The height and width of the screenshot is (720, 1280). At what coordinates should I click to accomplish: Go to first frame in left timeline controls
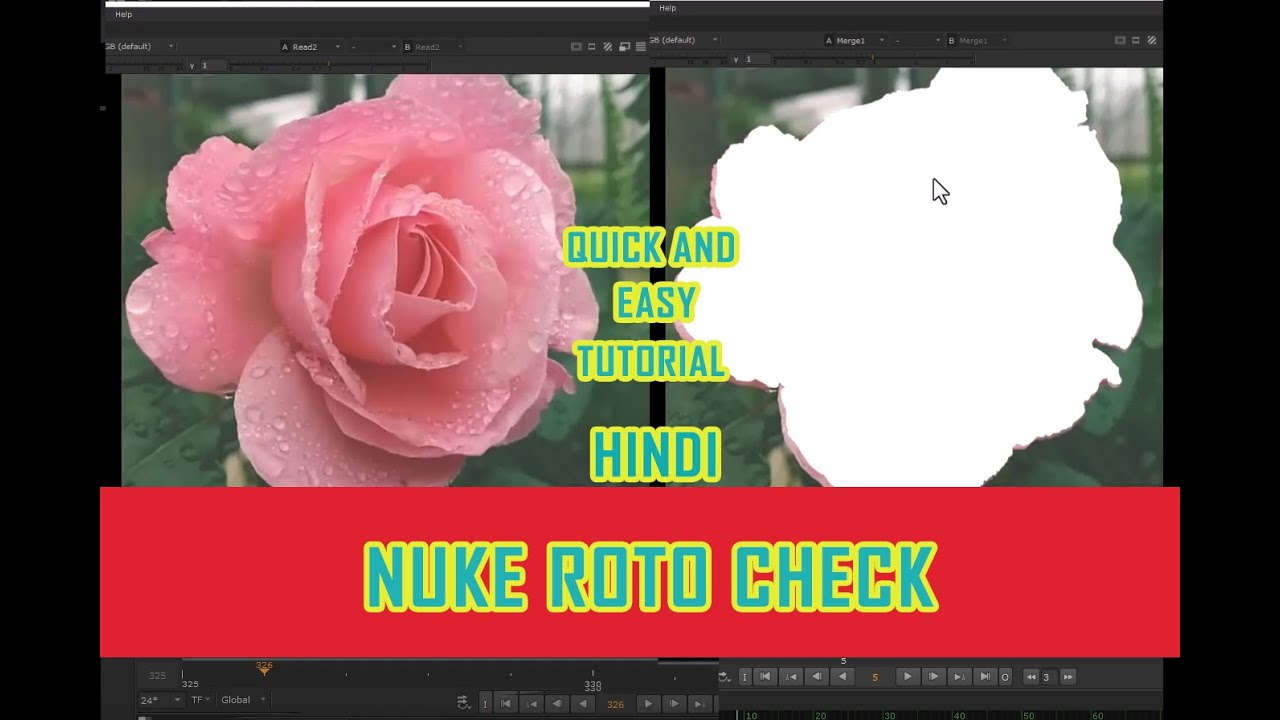(x=506, y=704)
